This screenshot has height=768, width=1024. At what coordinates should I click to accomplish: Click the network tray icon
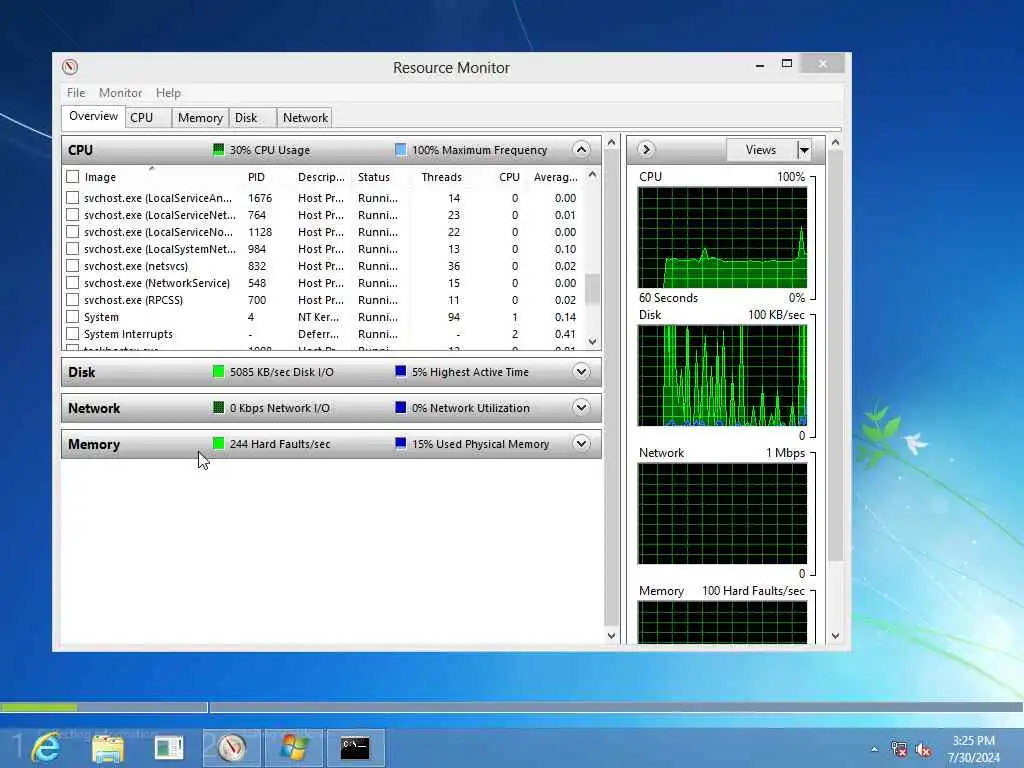click(x=899, y=749)
